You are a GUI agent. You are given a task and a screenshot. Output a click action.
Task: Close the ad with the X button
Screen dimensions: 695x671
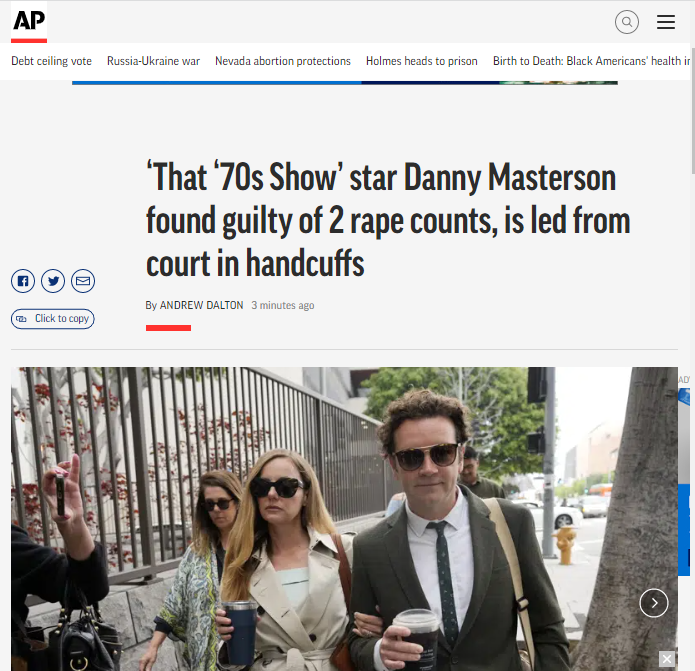point(667,659)
